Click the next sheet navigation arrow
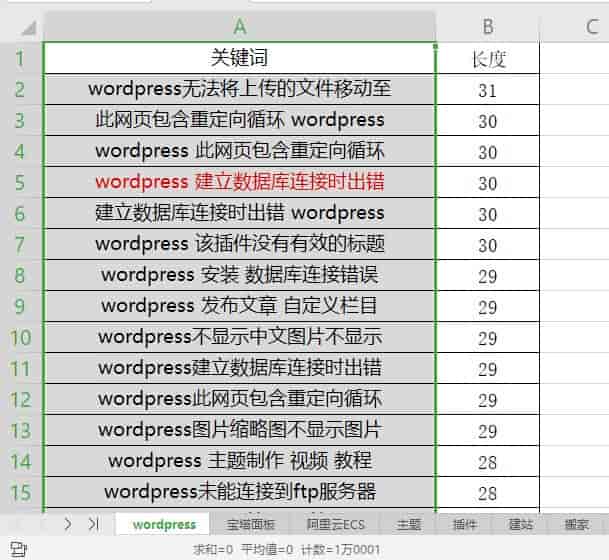The width and height of the screenshot is (609, 560). point(67,523)
